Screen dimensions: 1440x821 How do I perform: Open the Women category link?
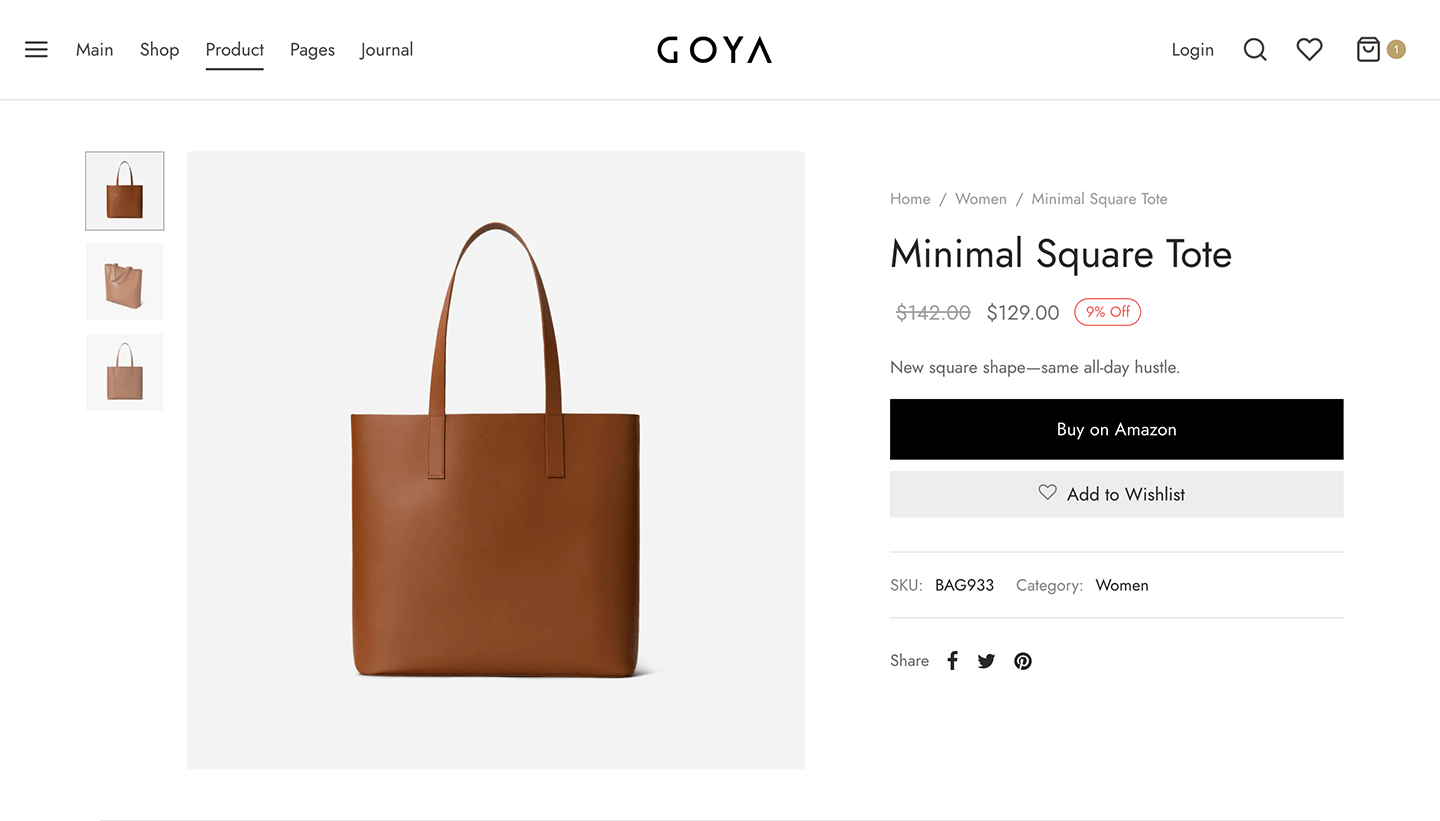click(x=1122, y=585)
